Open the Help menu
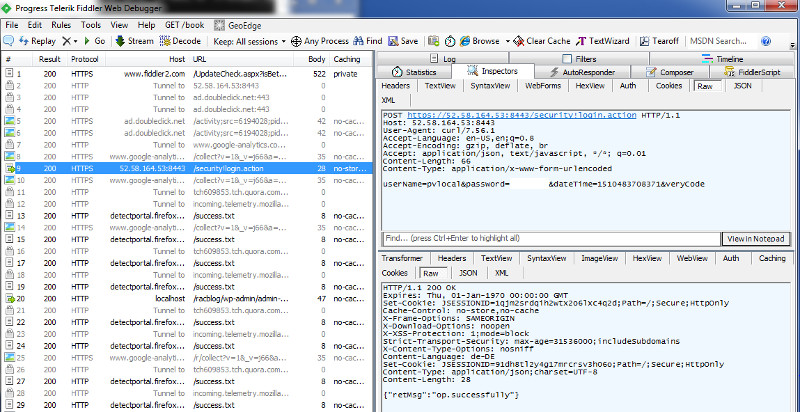 [x=146, y=25]
